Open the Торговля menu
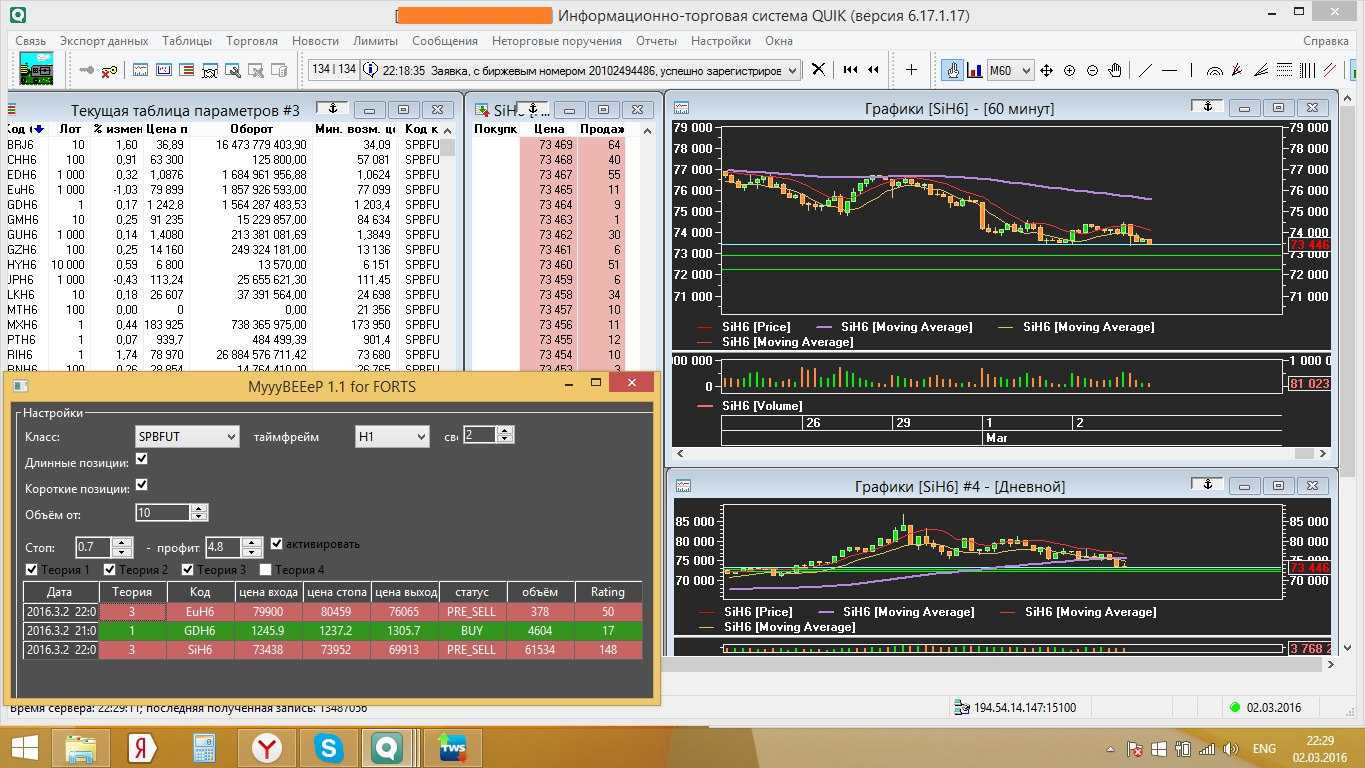 tap(252, 41)
